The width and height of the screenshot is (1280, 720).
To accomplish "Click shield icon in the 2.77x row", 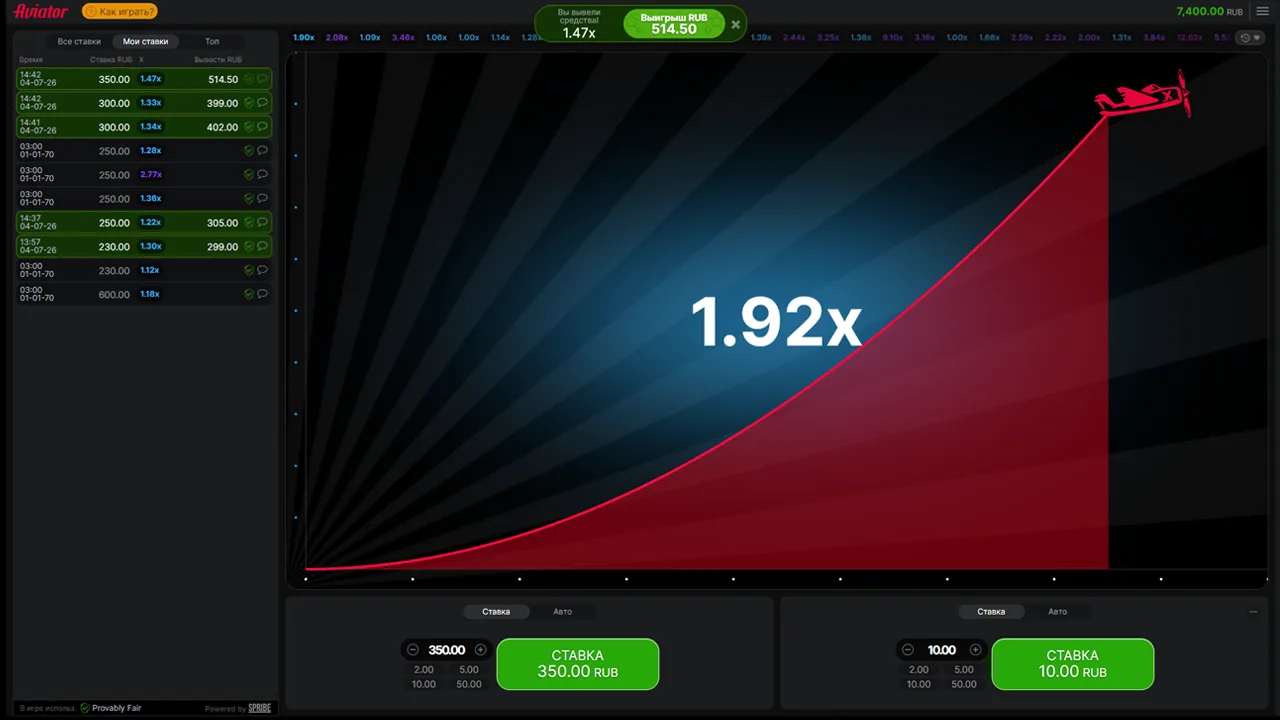I will [249, 175].
